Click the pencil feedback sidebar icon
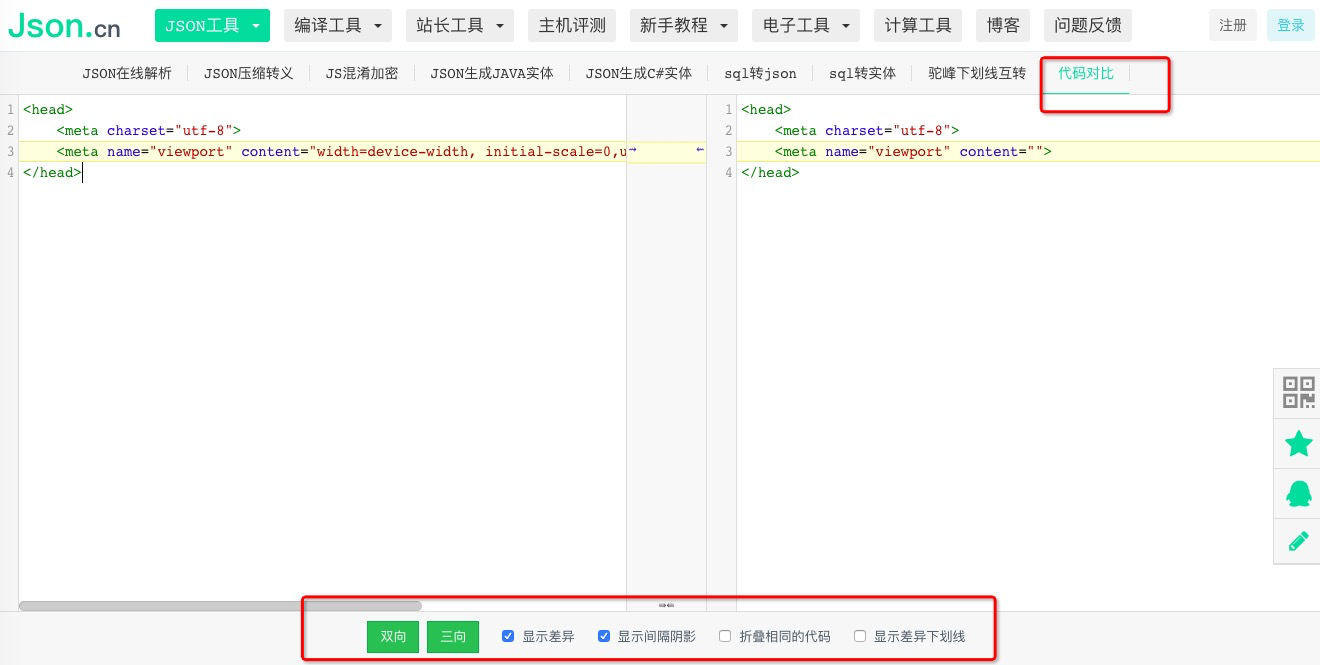The width and height of the screenshot is (1320, 665). (1298, 542)
